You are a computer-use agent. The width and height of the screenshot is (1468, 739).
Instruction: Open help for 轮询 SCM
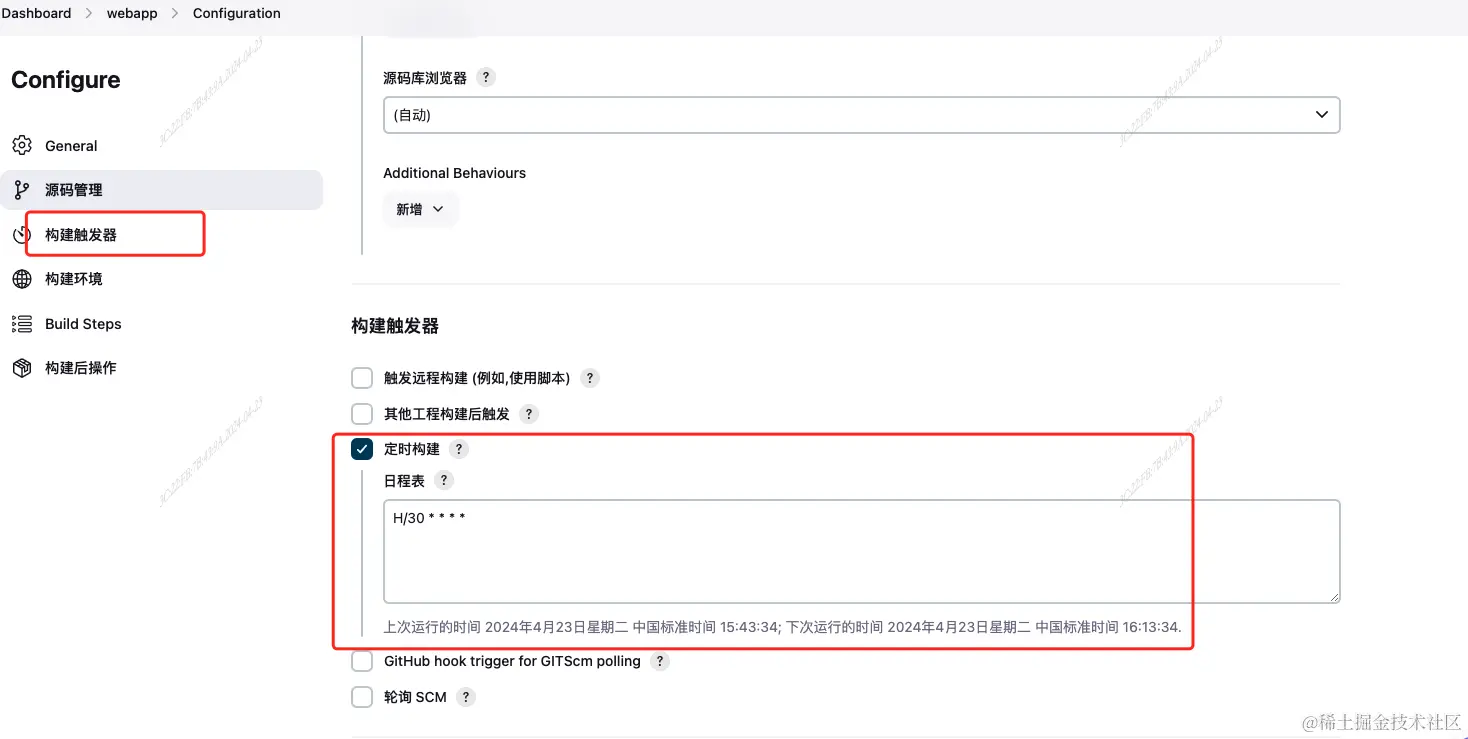466,697
